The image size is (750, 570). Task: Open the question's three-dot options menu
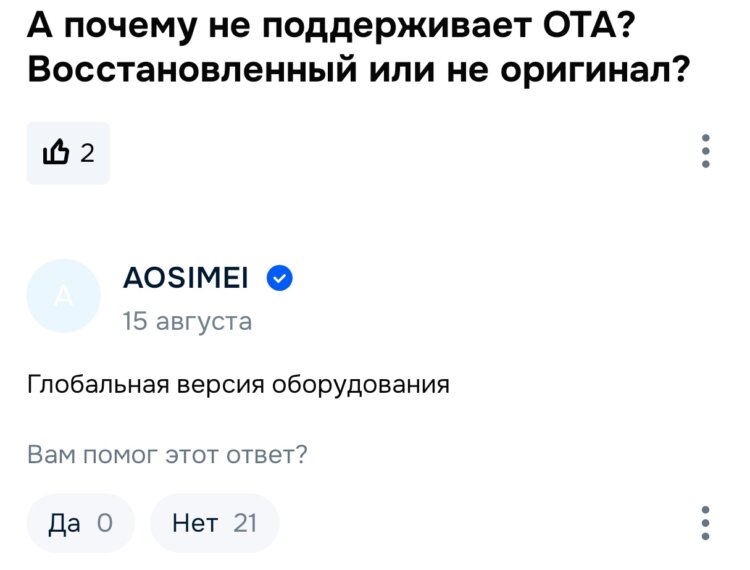coord(706,151)
